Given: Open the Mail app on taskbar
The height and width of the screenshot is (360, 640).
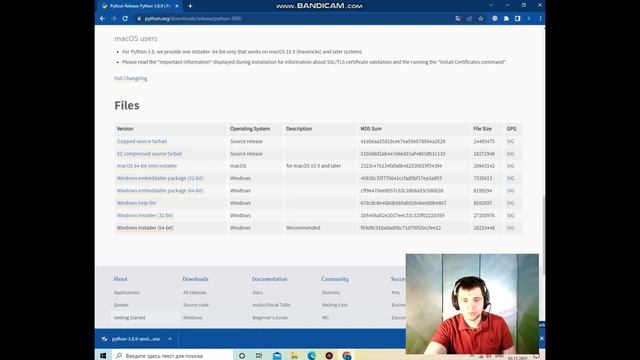Looking at the screenshot, I should point(277,356).
